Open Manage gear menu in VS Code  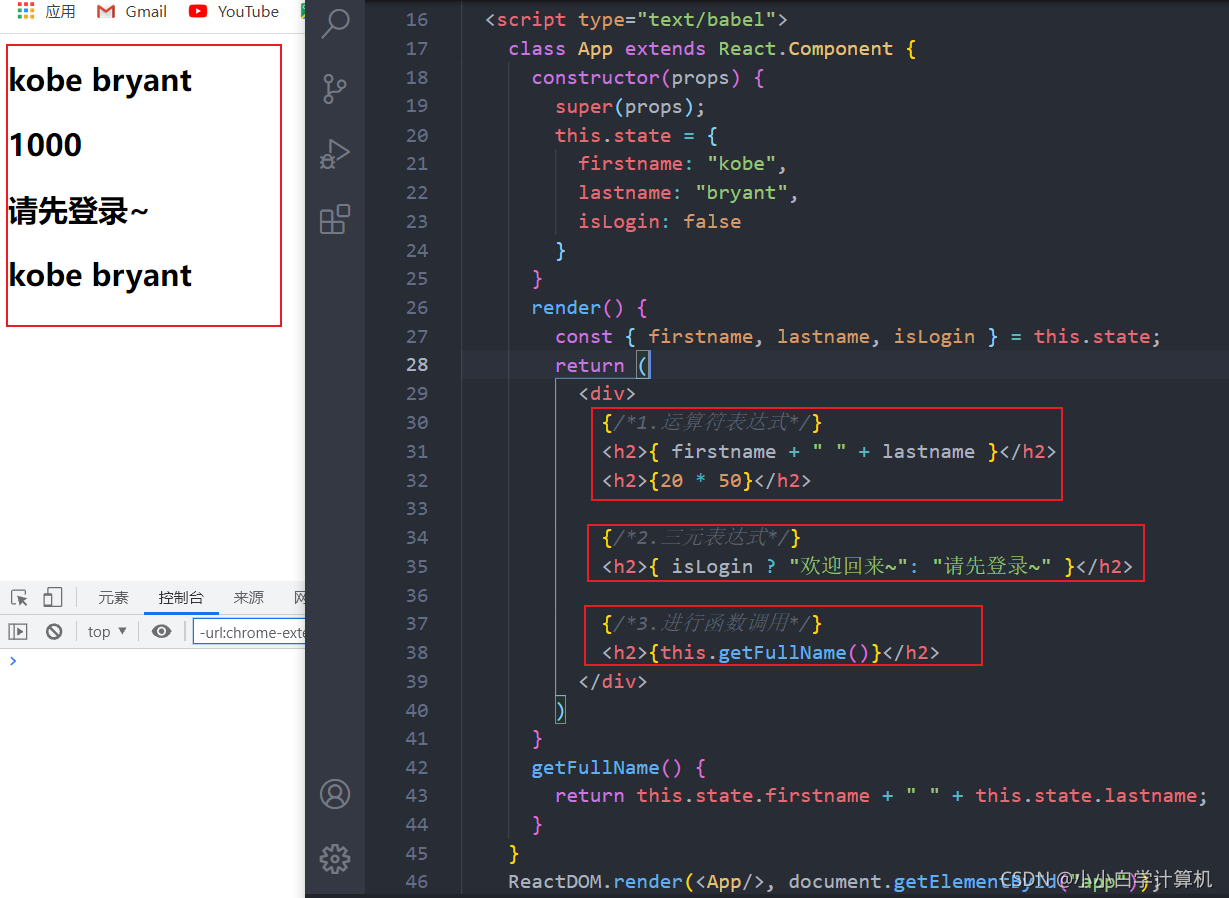click(335, 858)
